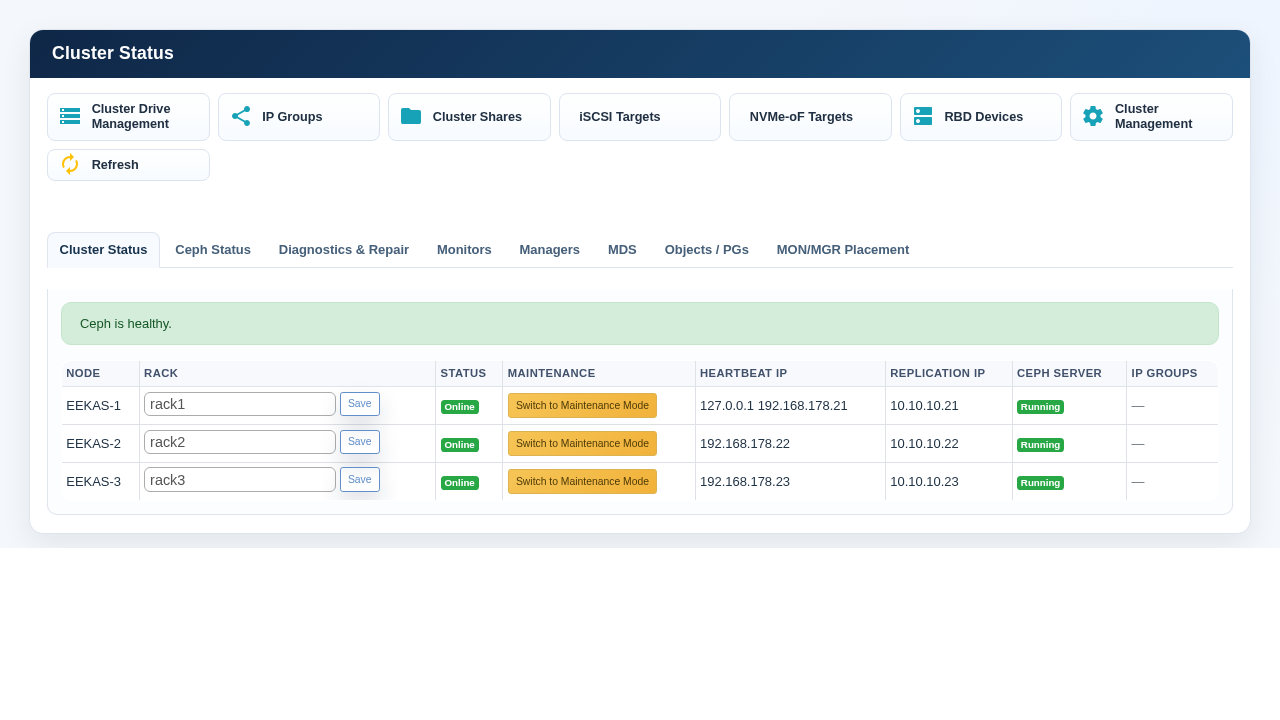Click replication IP 10.10.10.23
This screenshot has width=1280, height=720.
(924, 482)
